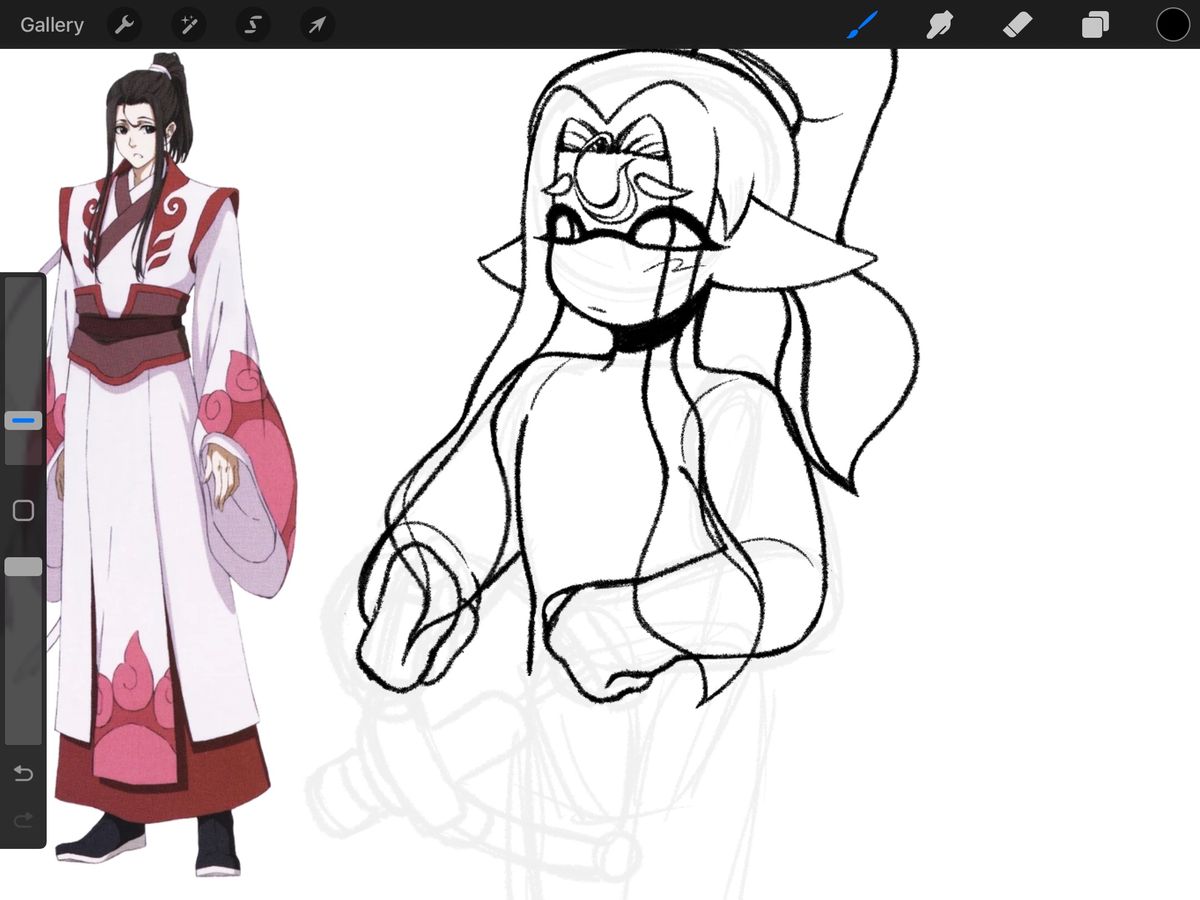
Task: Activate the Selection tool
Action: [x=253, y=25]
